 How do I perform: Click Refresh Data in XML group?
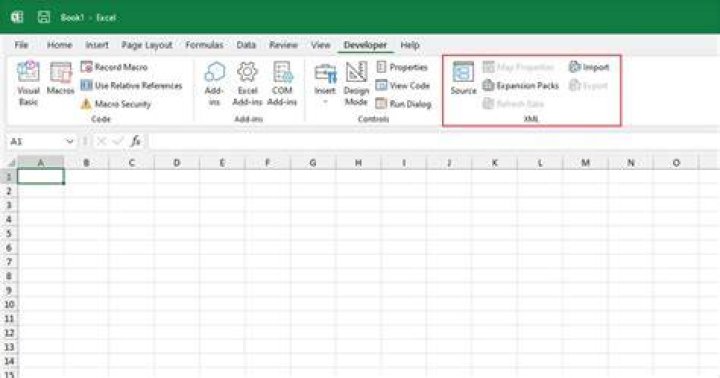tap(513, 104)
